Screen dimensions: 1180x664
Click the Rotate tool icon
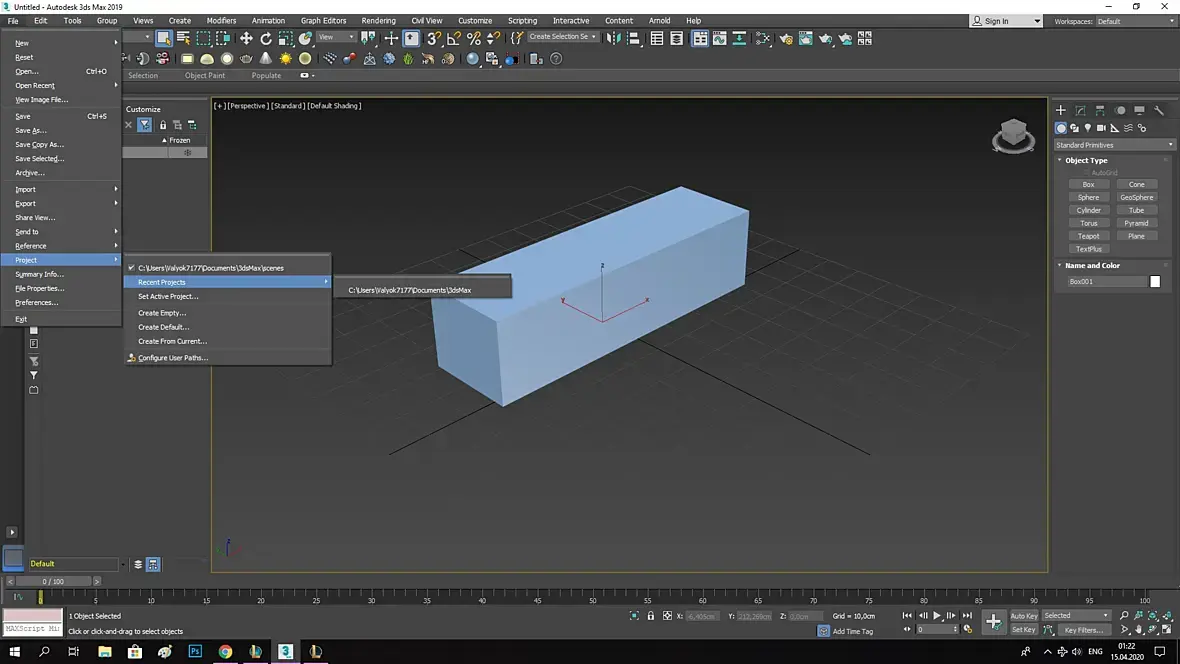click(x=266, y=39)
